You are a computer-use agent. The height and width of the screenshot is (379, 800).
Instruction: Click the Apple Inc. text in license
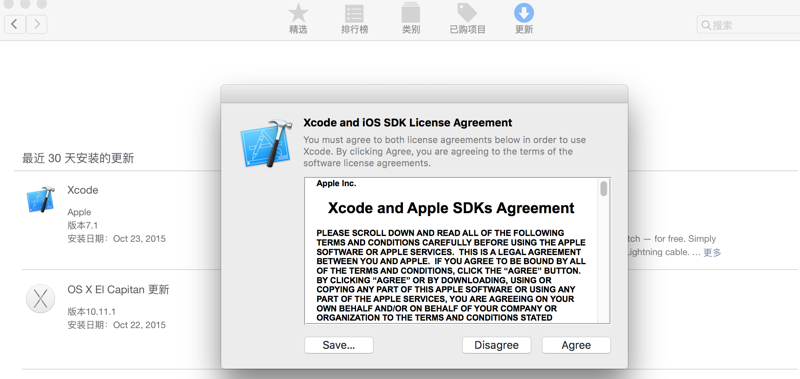pyautogui.click(x=336, y=184)
